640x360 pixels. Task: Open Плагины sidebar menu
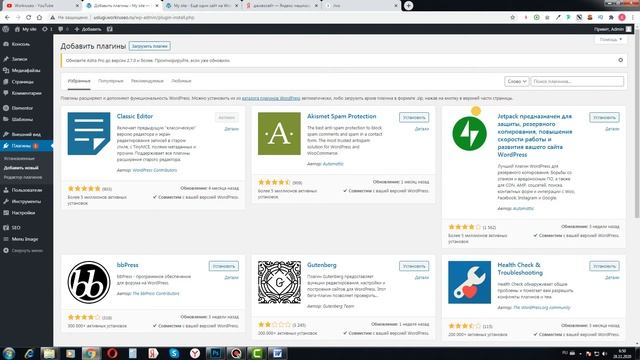pos(21,146)
